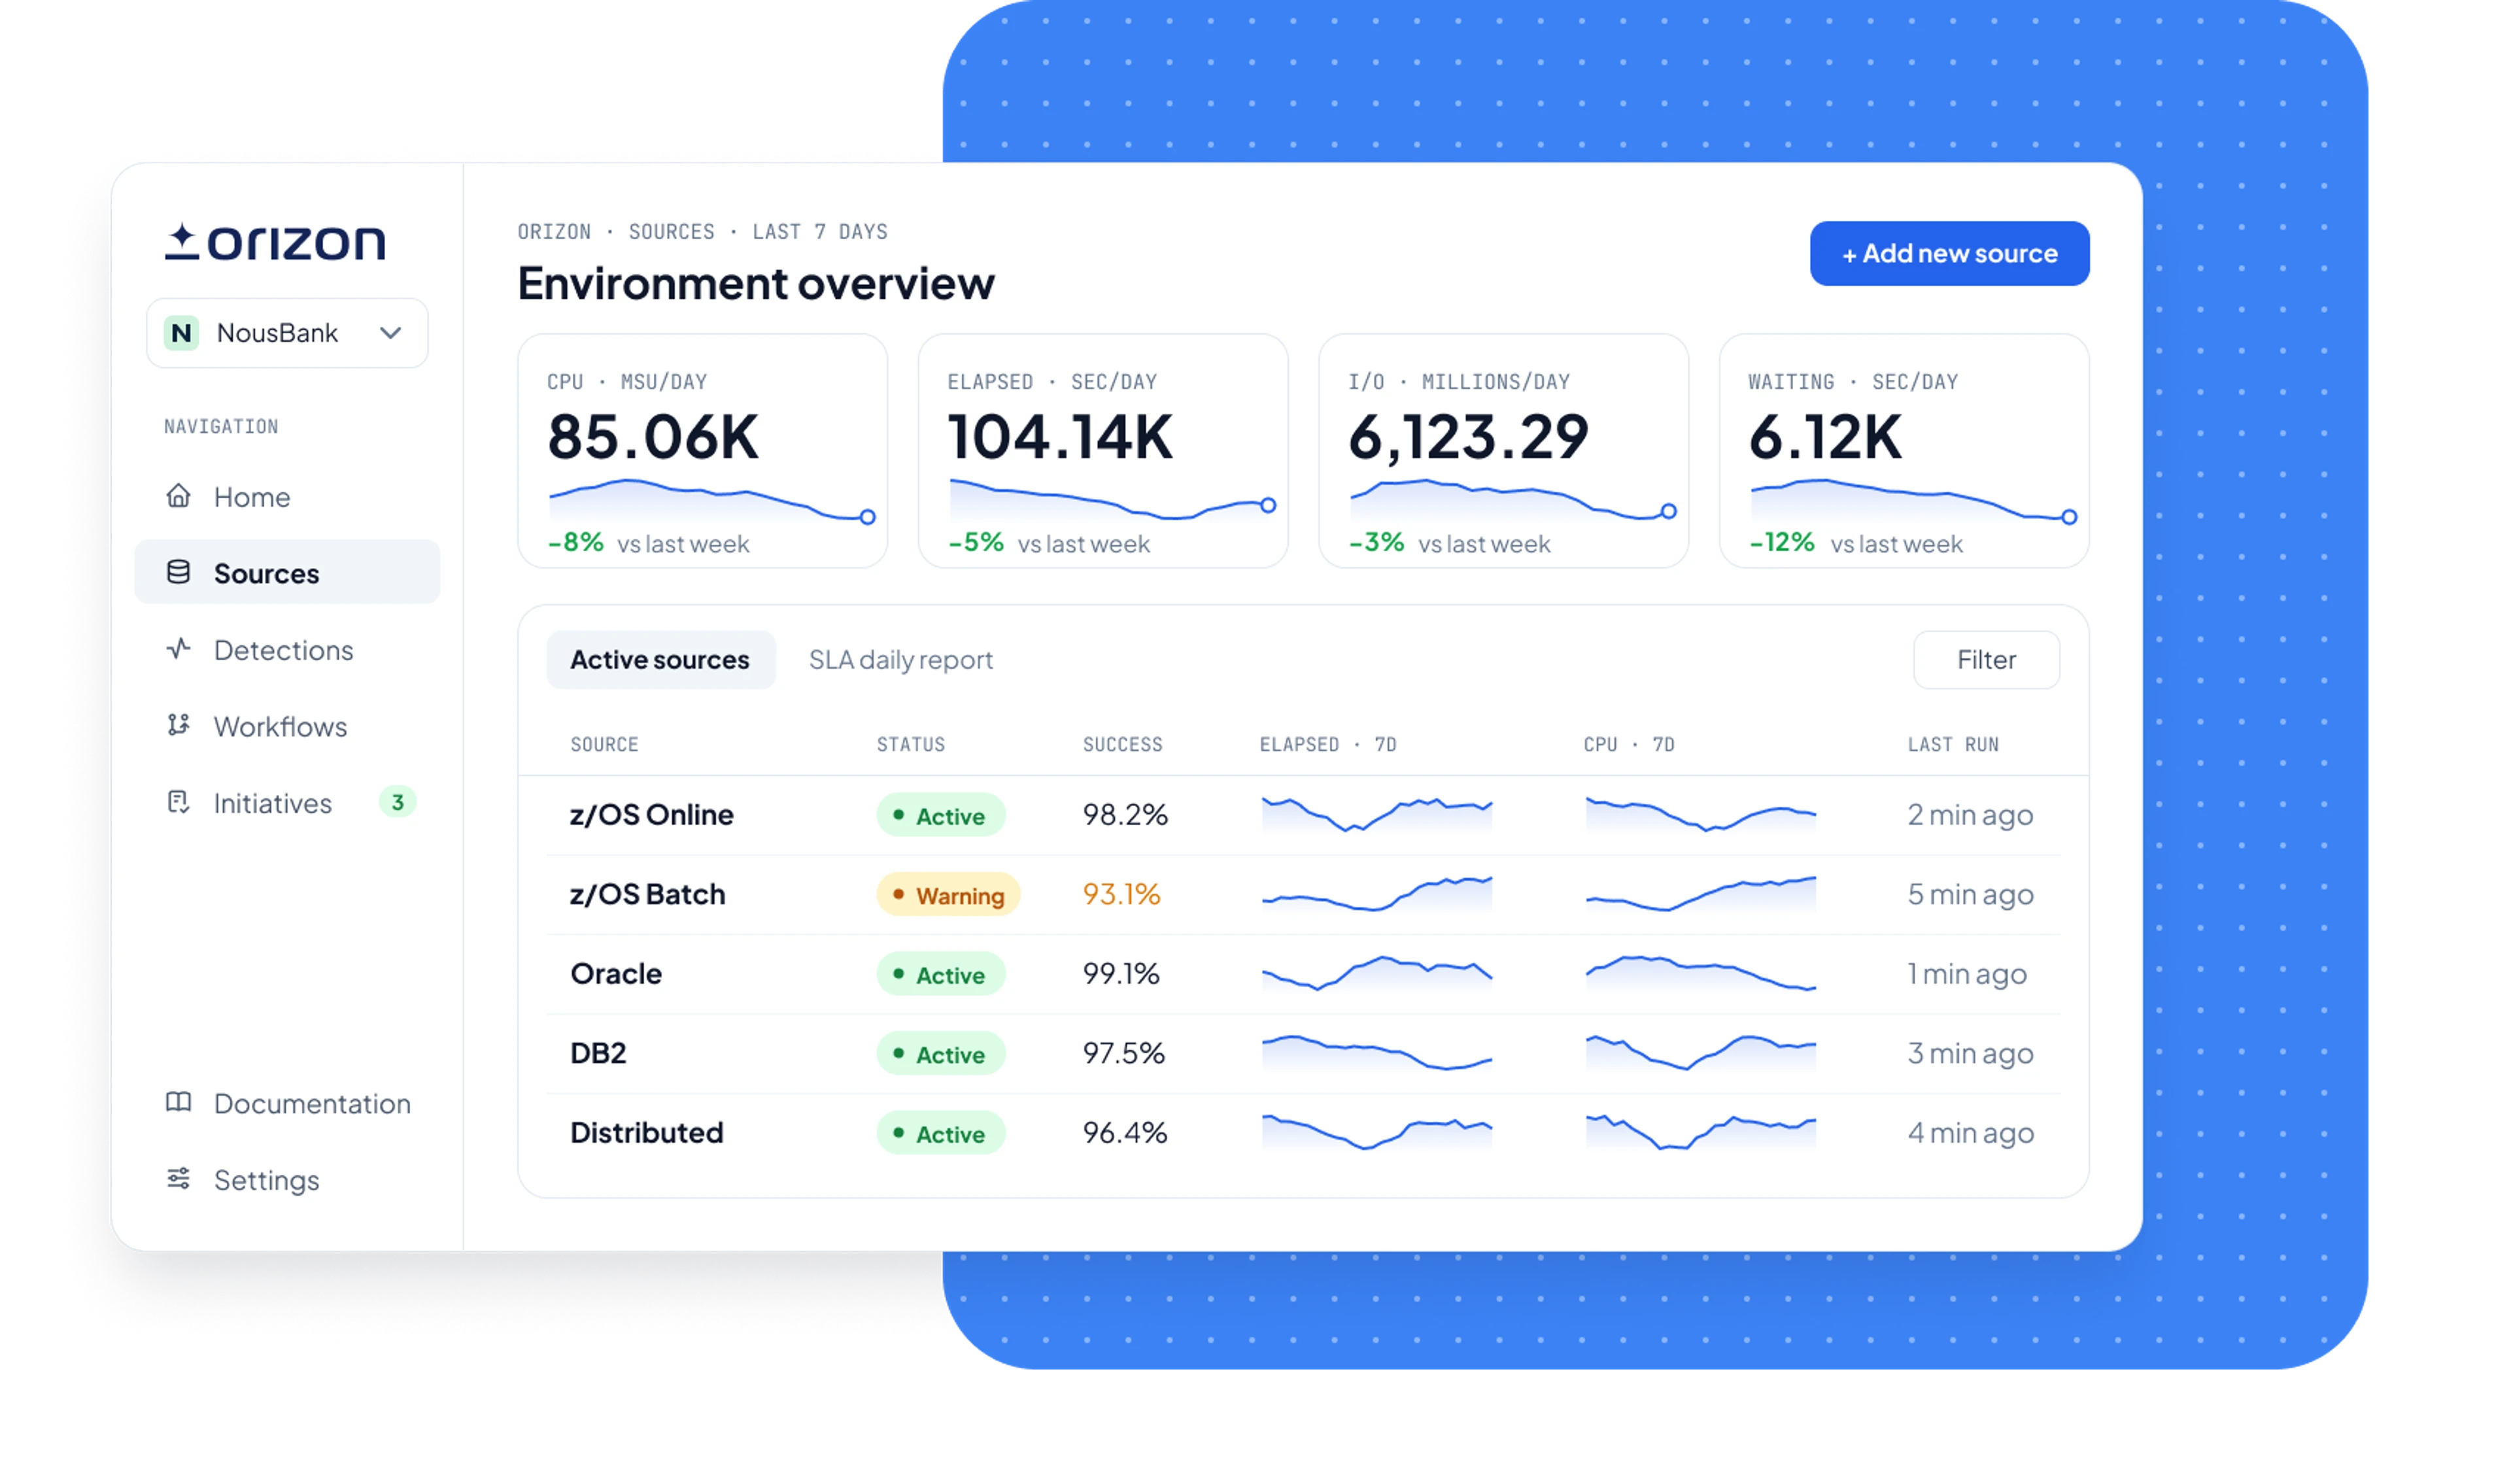This screenshot has height=1484, width=2511.
Task: Open the Home navigation item
Action: click(287, 497)
